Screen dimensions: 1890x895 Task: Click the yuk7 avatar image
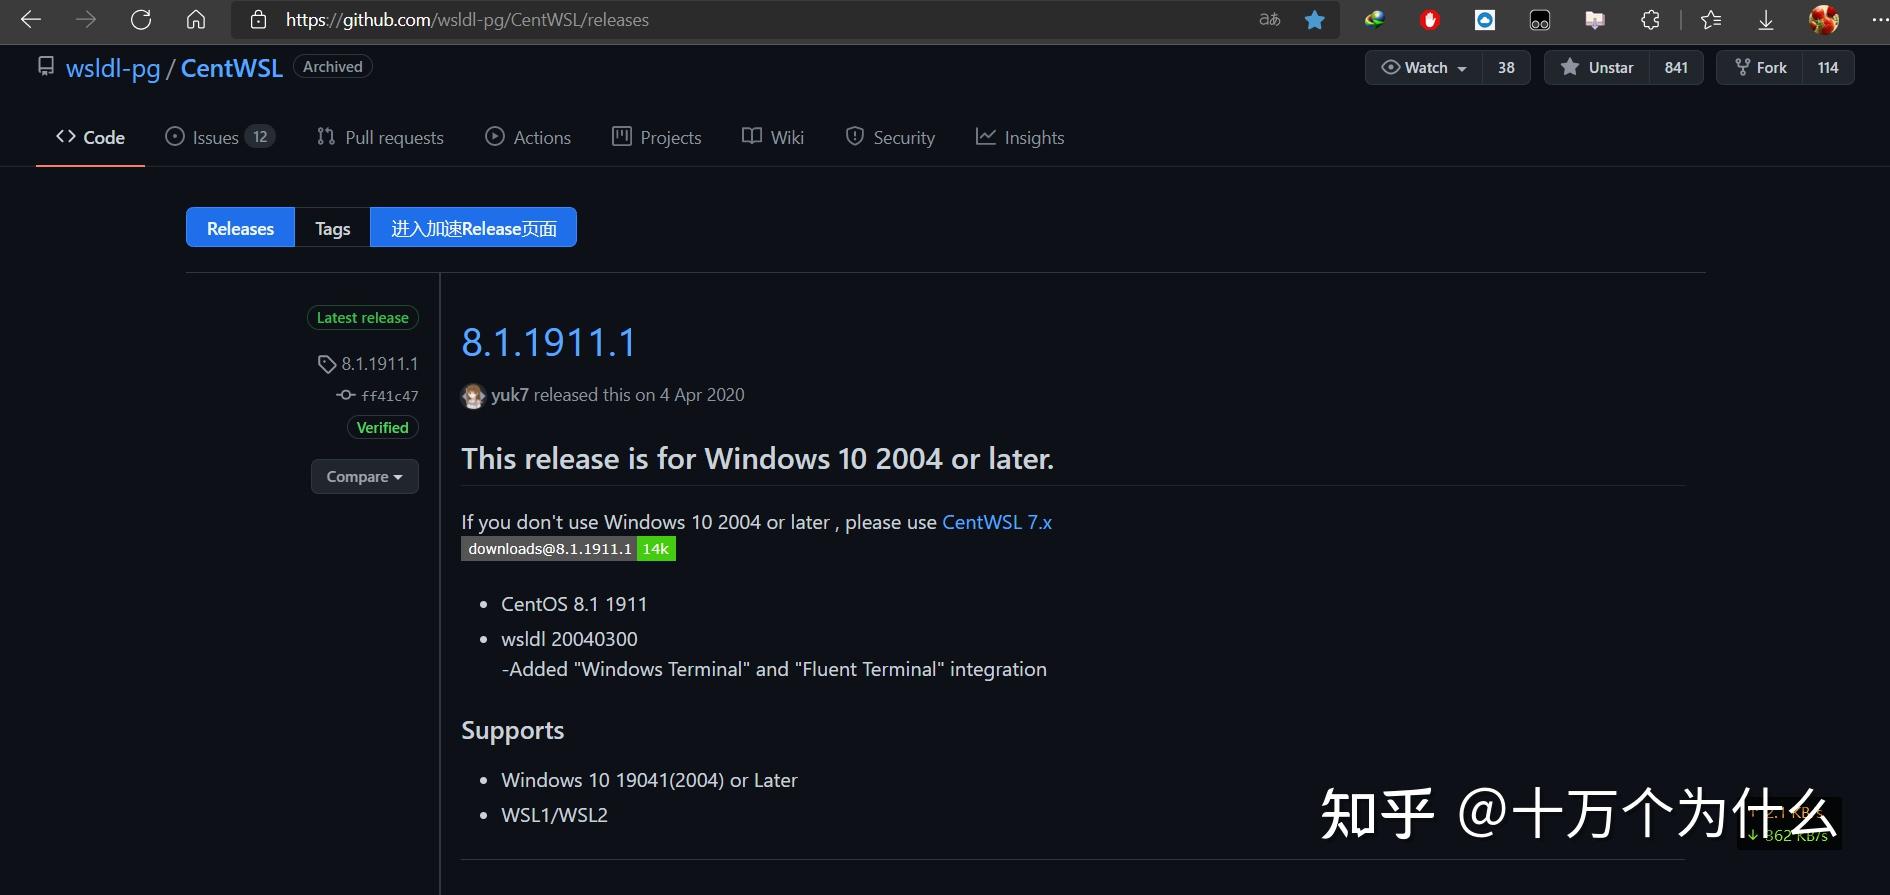[473, 396]
